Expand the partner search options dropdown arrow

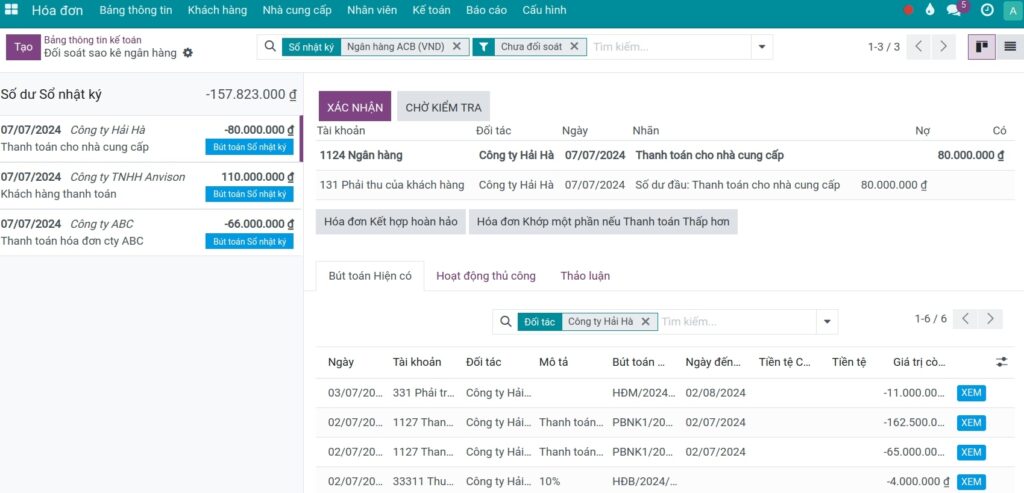coord(827,322)
